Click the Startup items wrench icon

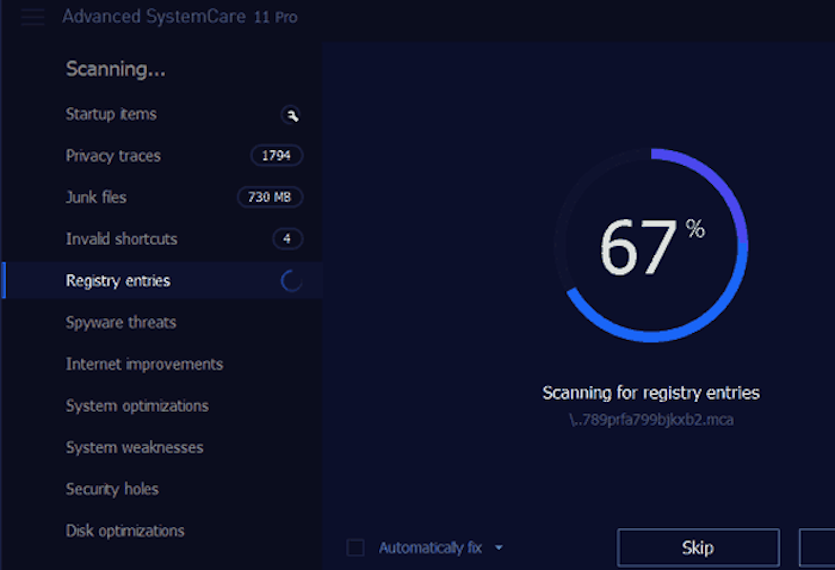point(291,115)
